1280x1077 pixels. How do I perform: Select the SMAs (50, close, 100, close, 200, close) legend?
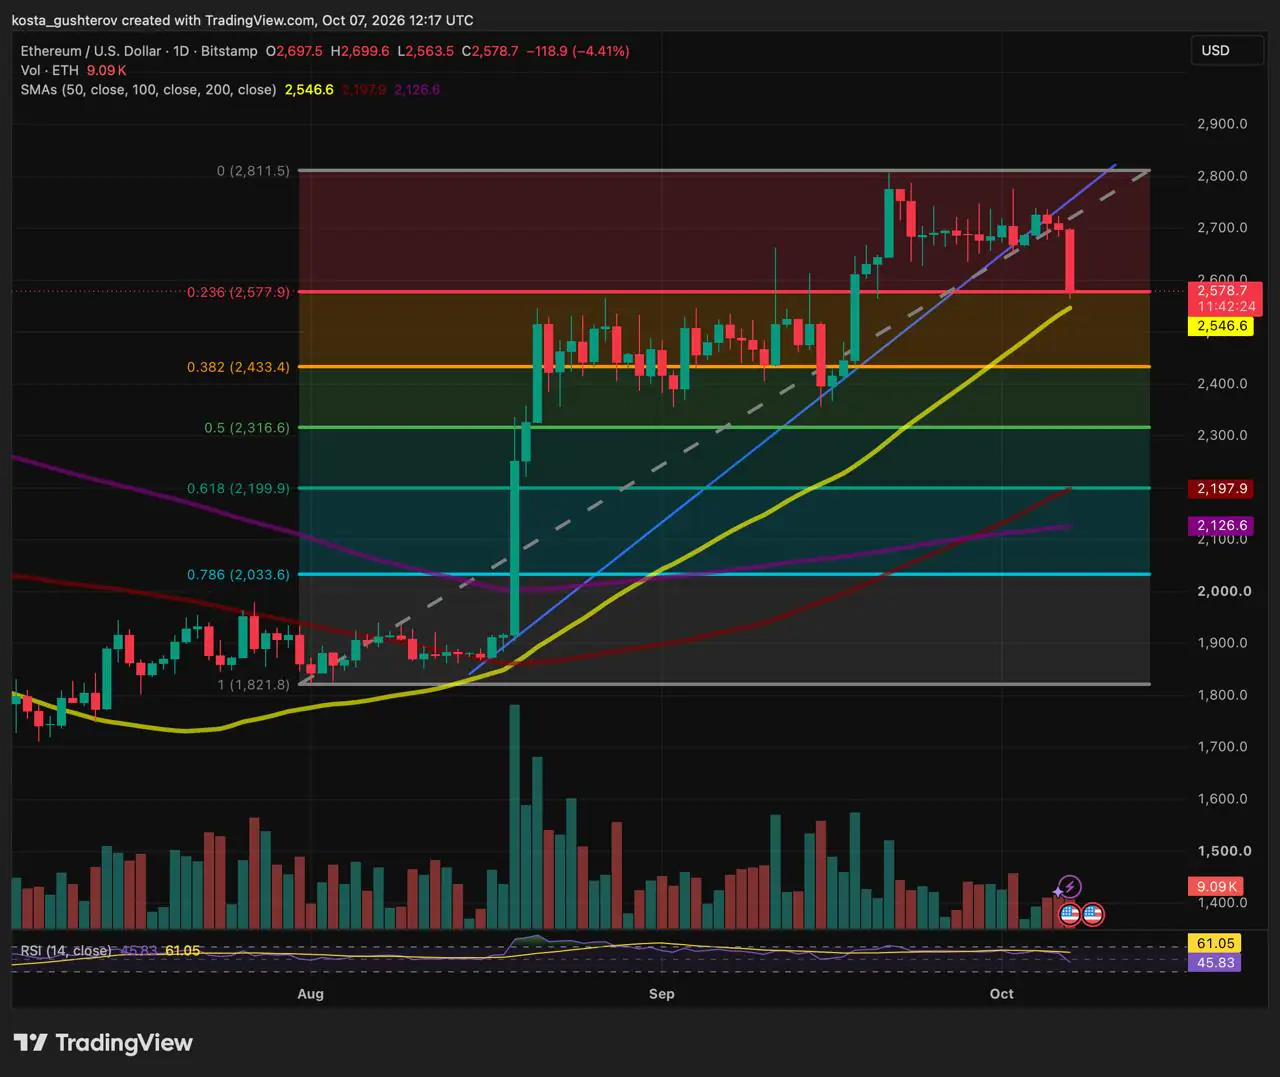[x=148, y=90]
